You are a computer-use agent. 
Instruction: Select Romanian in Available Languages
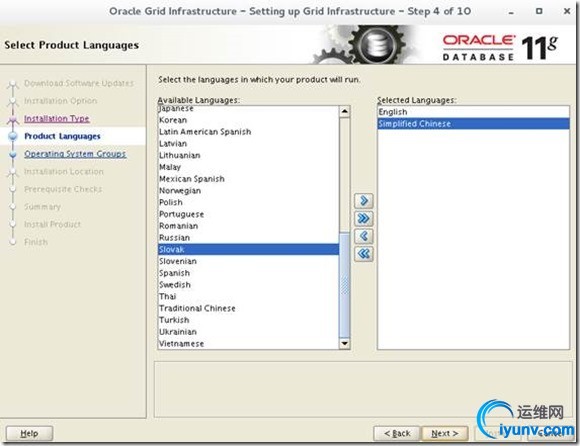[248, 226]
